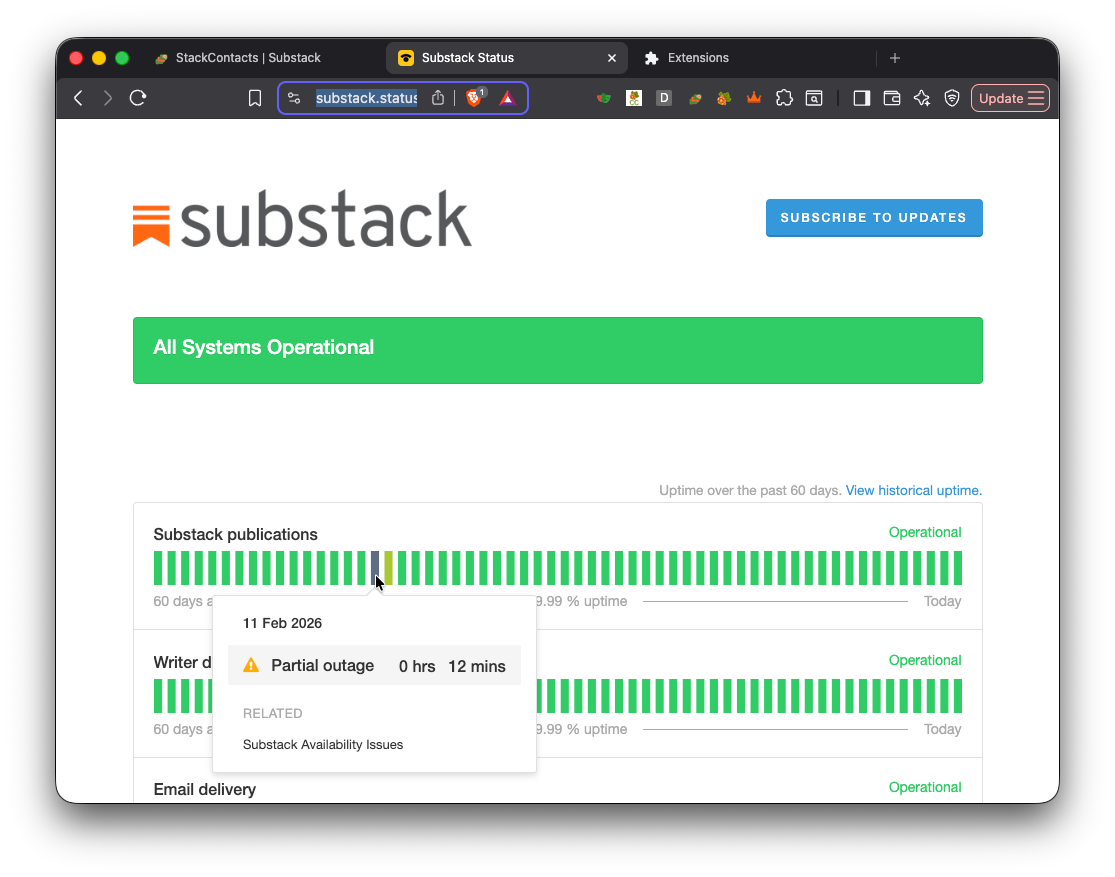Click the Email delivery component title

pyautogui.click(x=205, y=790)
